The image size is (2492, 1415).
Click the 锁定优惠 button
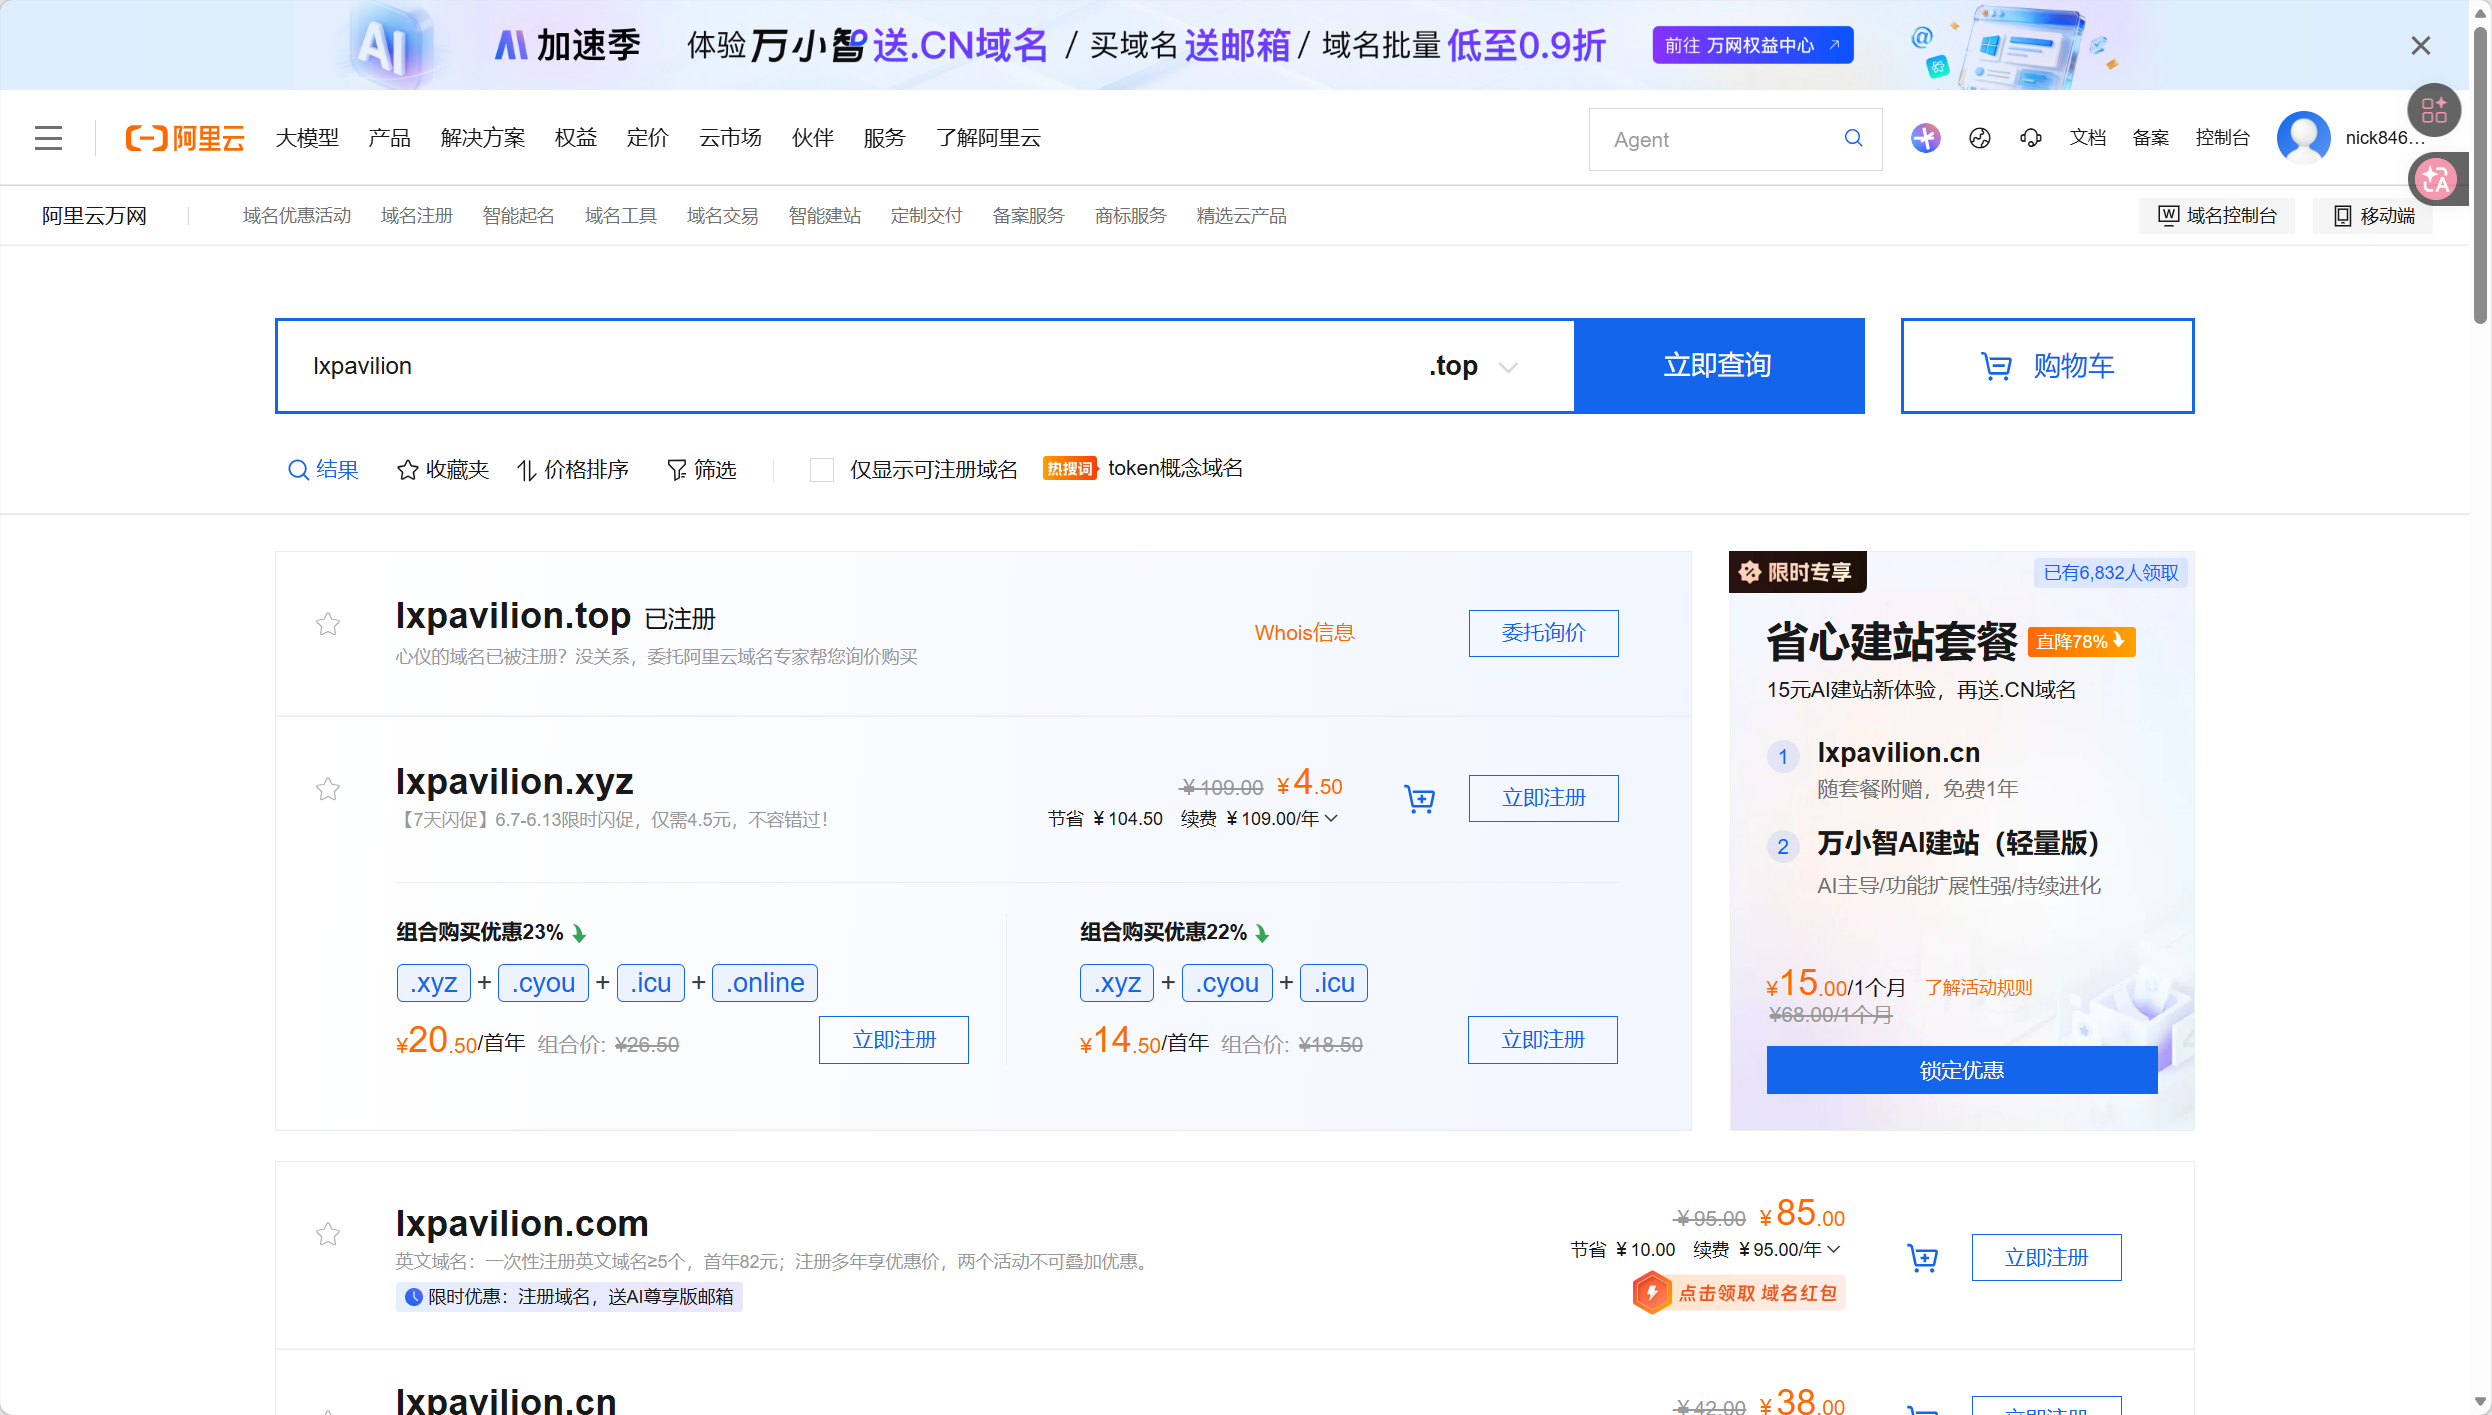click(x=1961, y=1070)
